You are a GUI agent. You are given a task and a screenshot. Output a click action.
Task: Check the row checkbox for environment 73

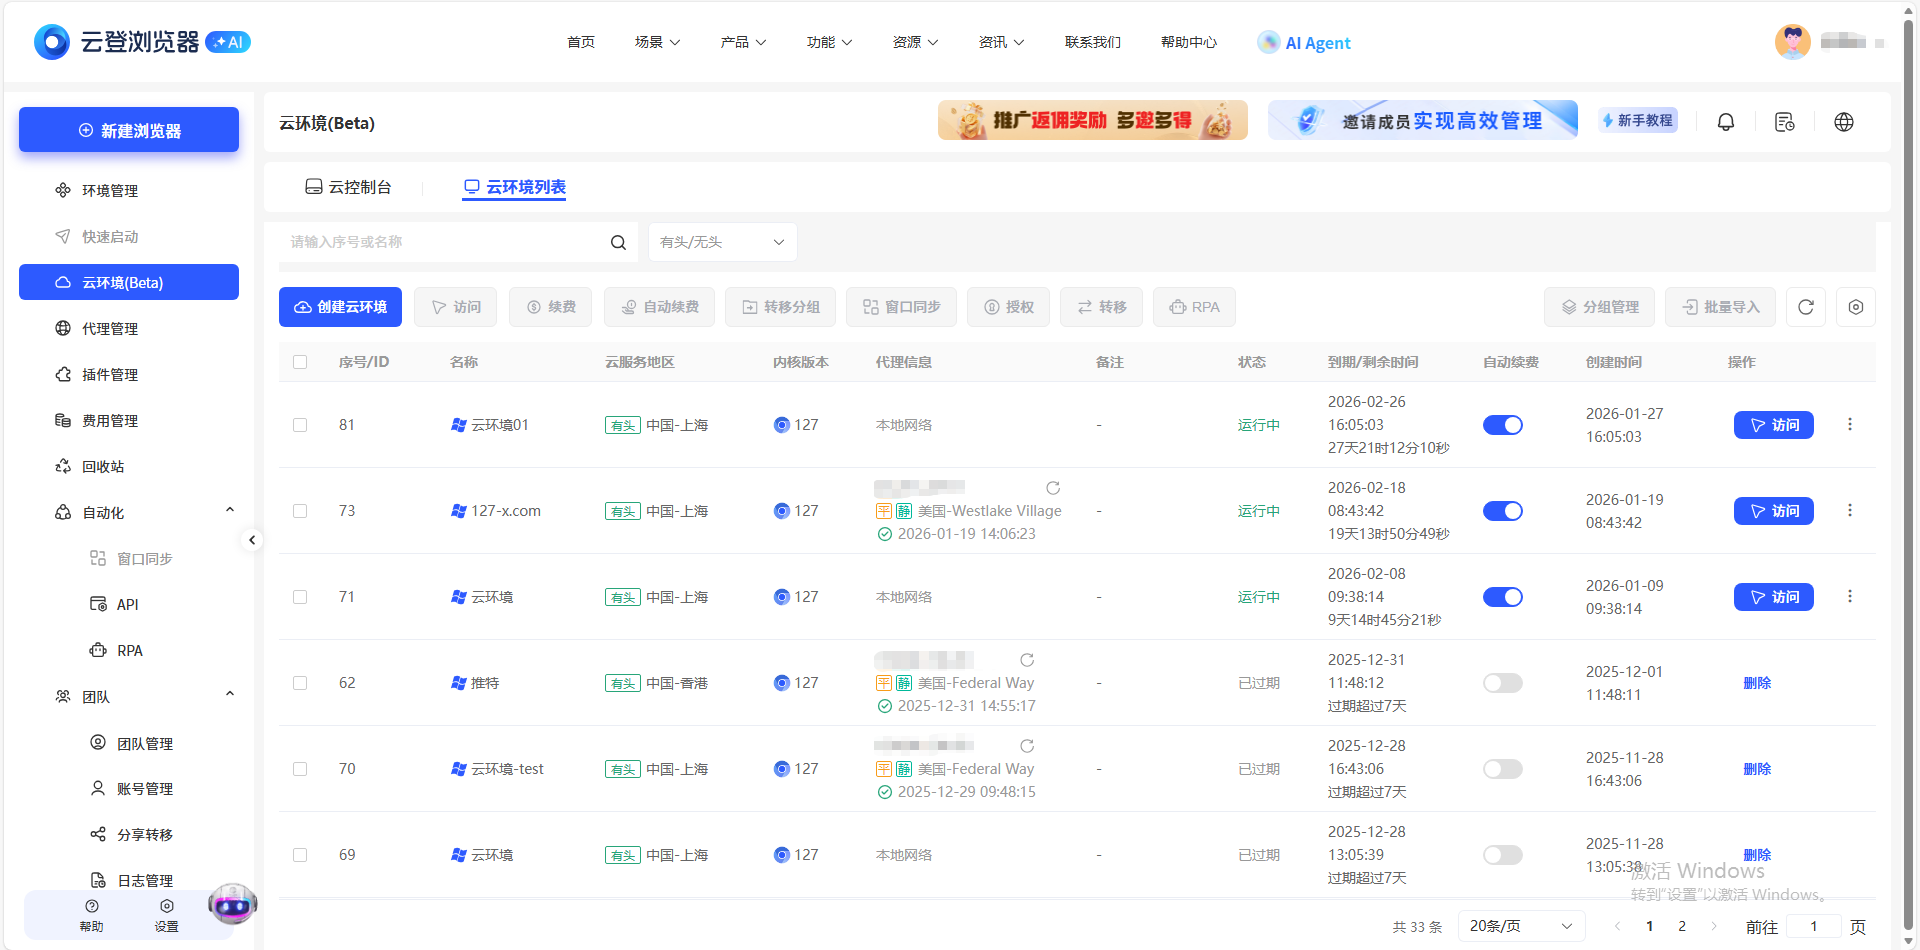[x=300, y=510]
